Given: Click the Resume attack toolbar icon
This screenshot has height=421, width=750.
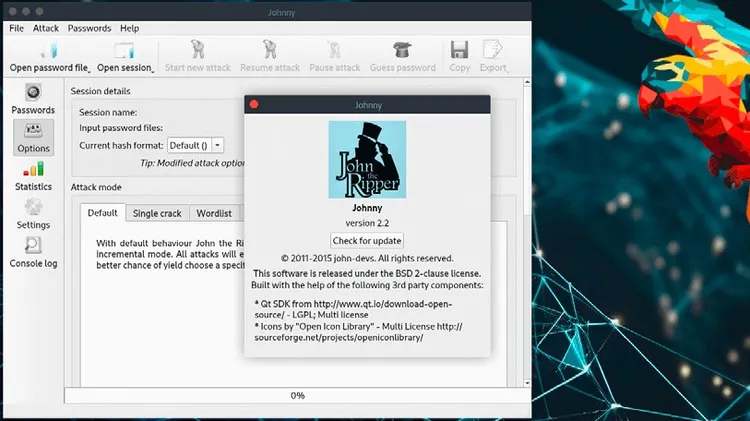Looking at the screenshot, I should click(268, 50).
